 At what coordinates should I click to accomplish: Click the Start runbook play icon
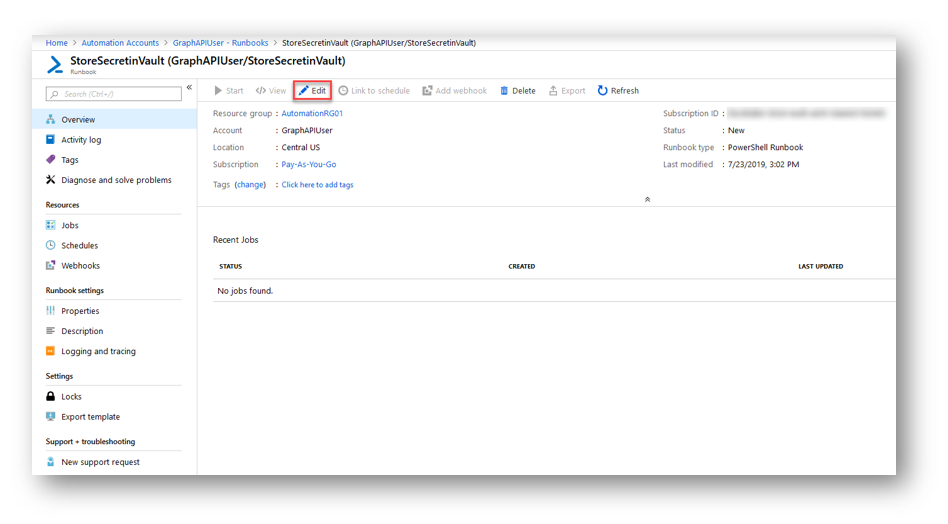tap(218, 91)
